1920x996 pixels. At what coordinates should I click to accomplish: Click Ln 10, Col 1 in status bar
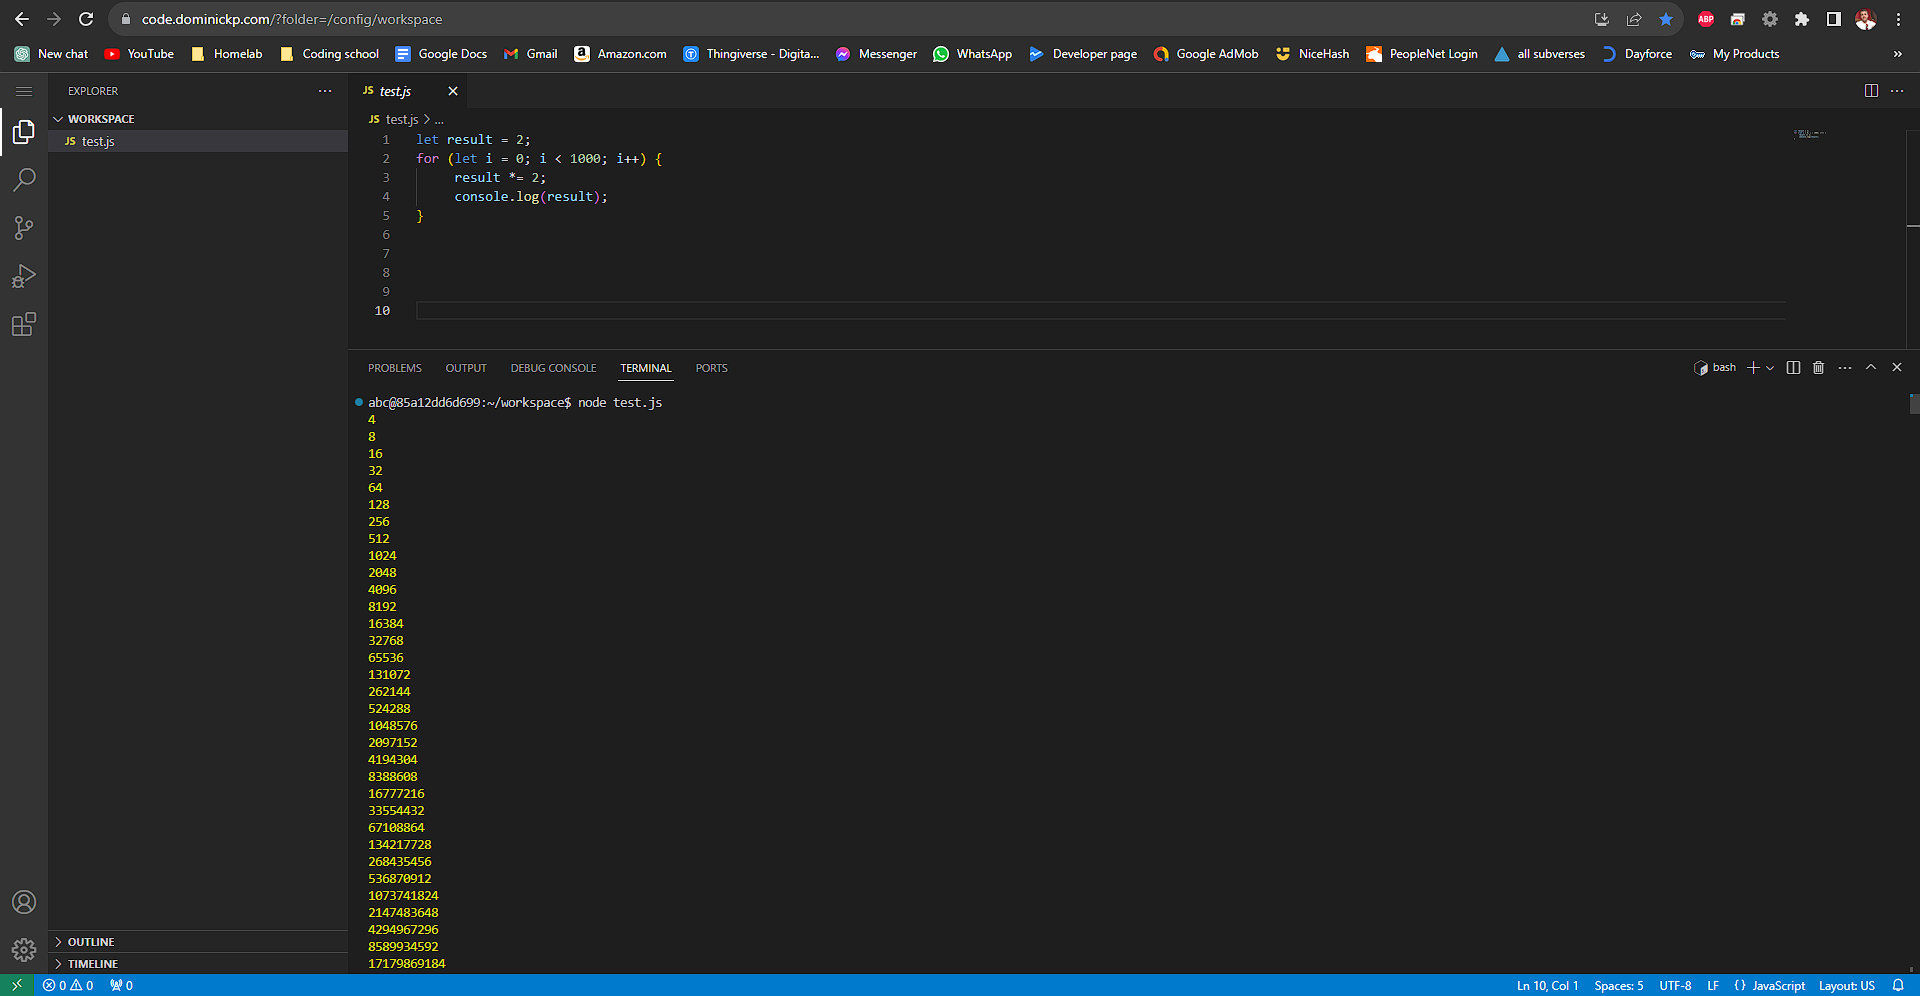click(1547, 985)
